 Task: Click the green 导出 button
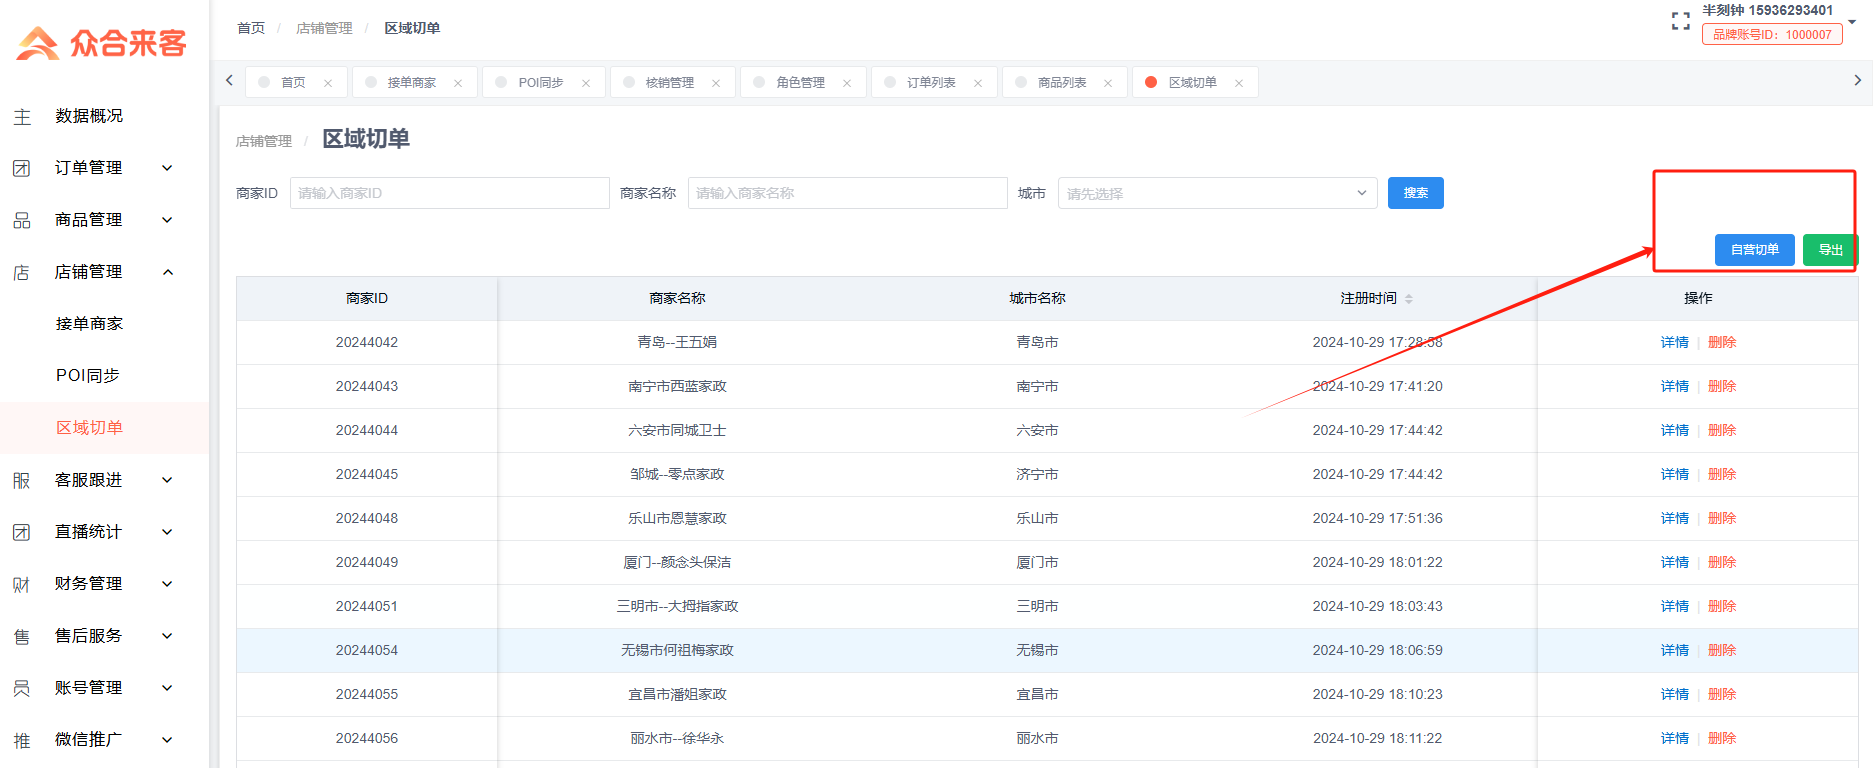click(1830, 250)
